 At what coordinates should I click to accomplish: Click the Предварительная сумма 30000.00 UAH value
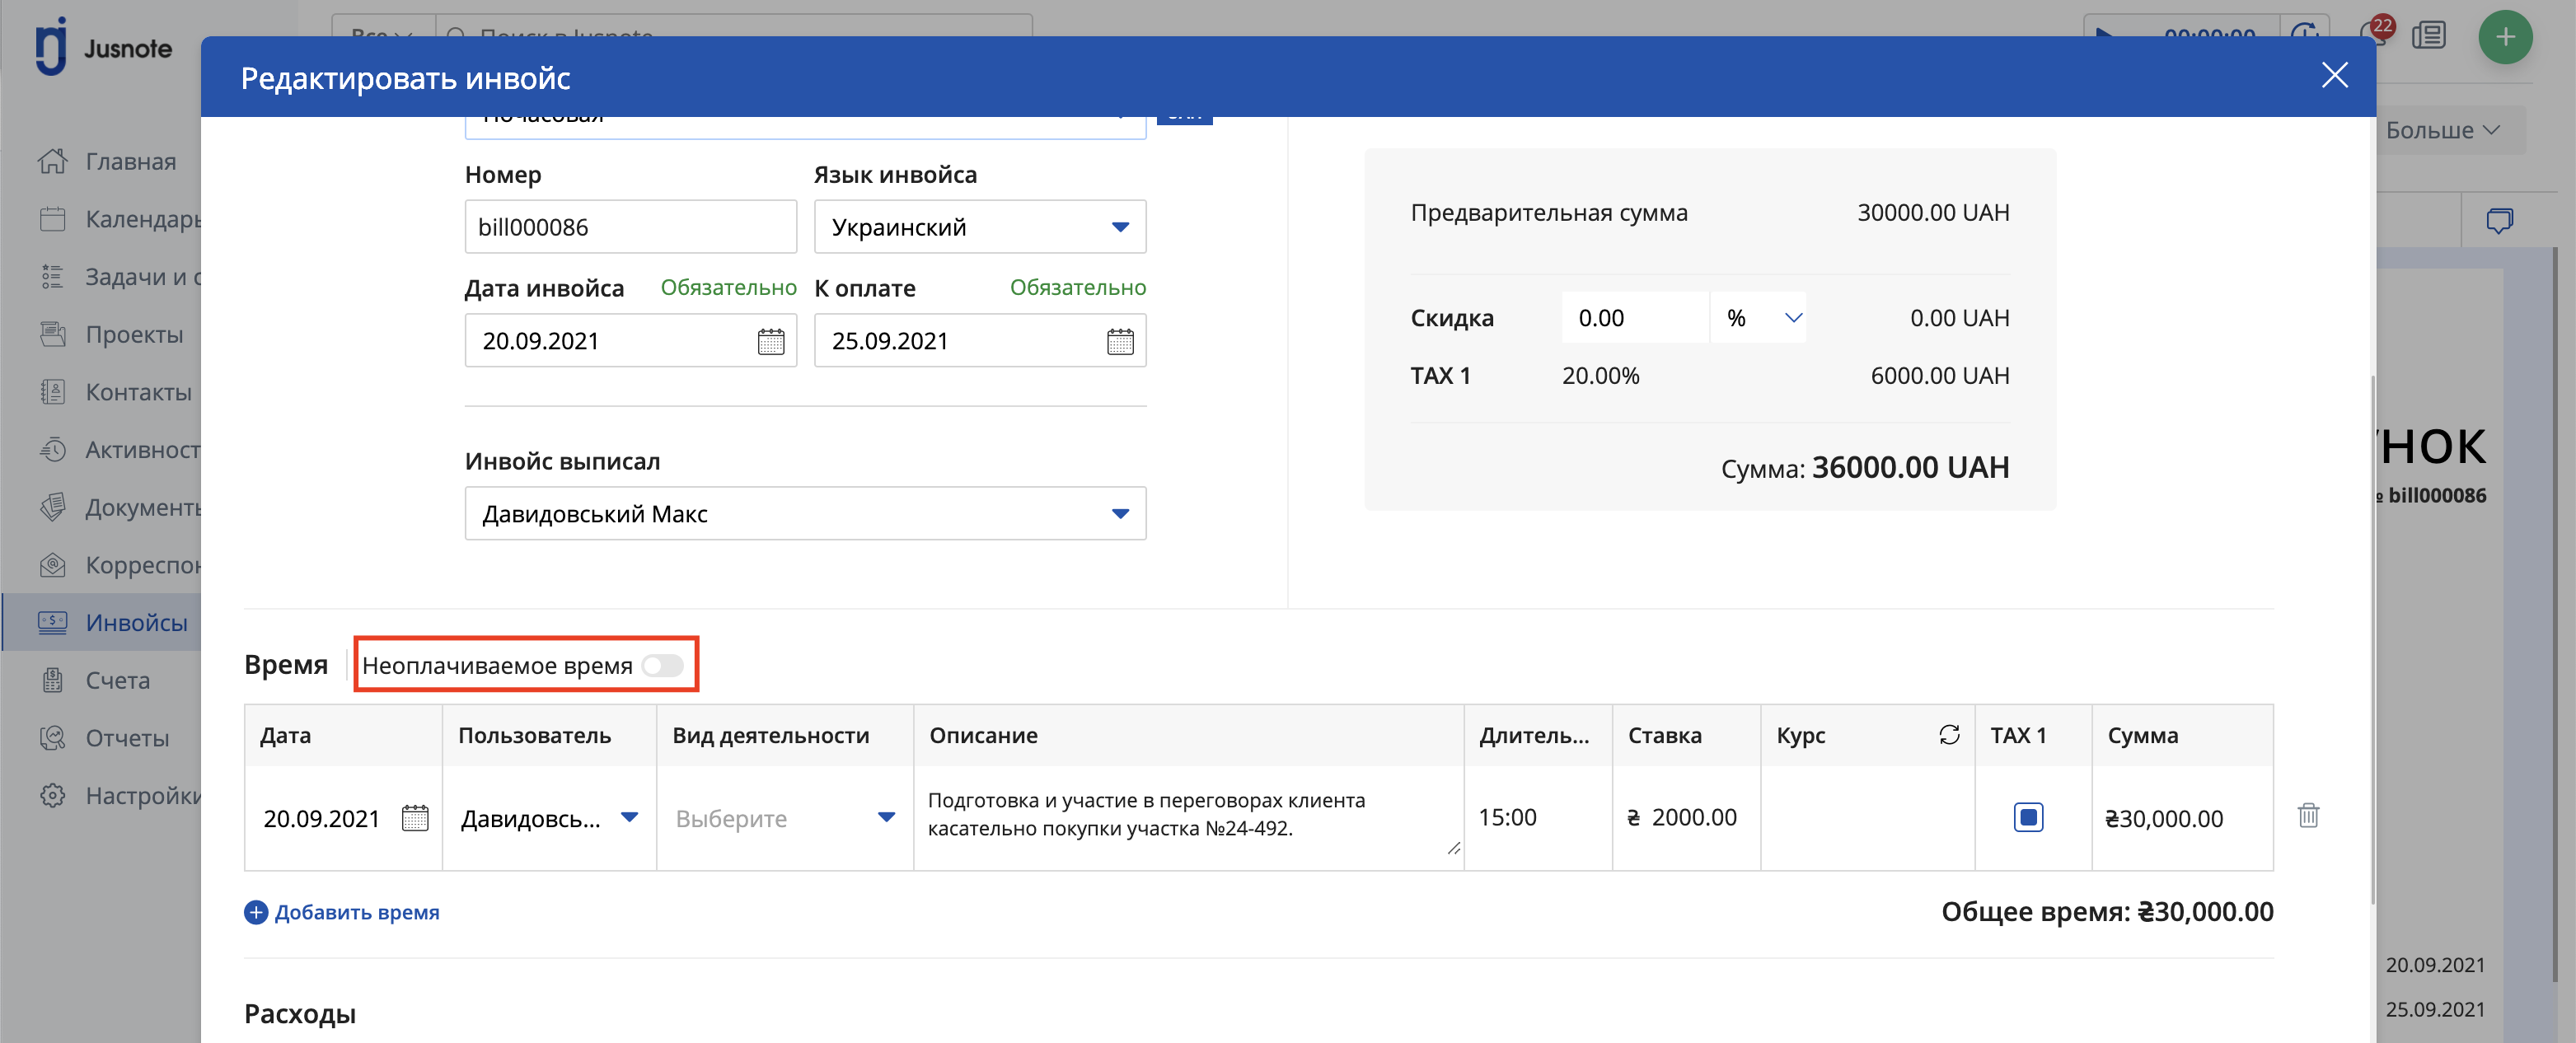coord(1933,212)
